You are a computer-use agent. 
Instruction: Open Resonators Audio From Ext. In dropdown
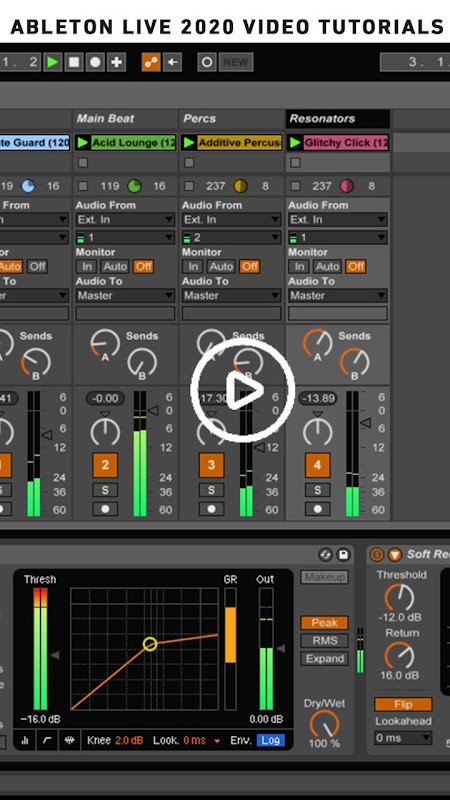click(338, 220)
